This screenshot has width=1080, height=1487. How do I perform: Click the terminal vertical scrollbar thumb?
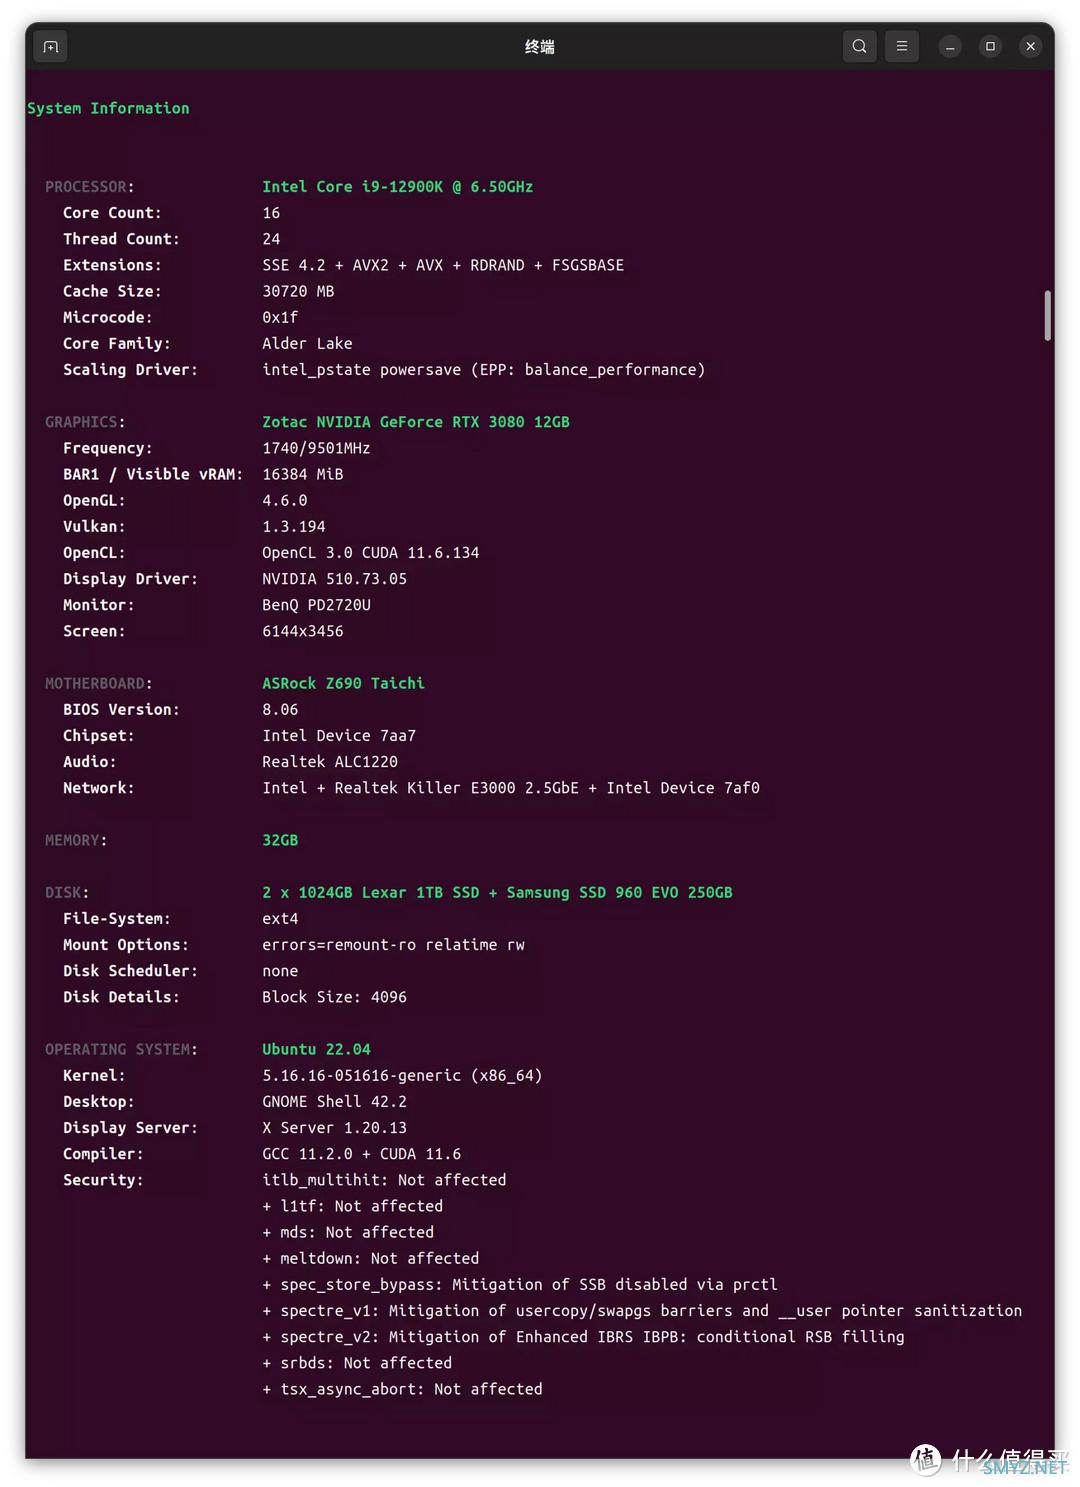coord(1047,315)
